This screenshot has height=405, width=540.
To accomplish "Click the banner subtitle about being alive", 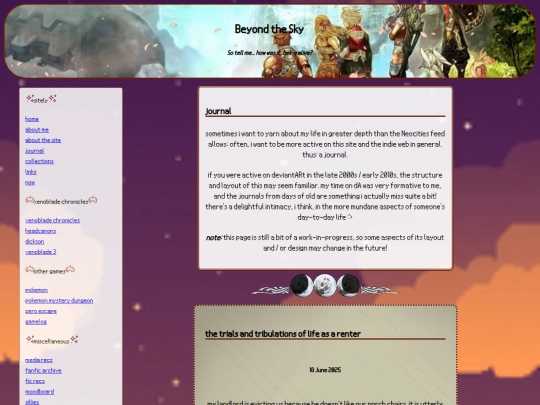I will click(270, 53).
